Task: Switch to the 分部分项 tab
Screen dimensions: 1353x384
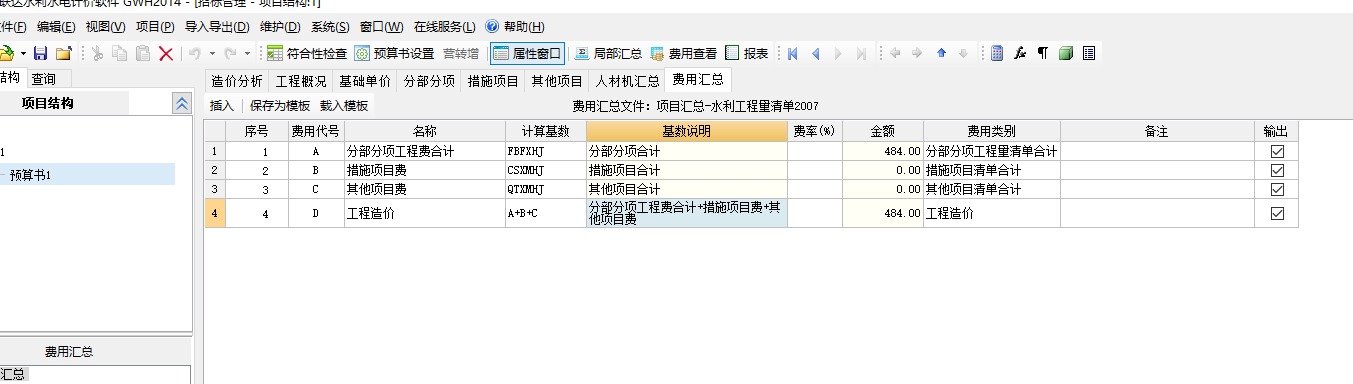Action: [x=429, y=81]
